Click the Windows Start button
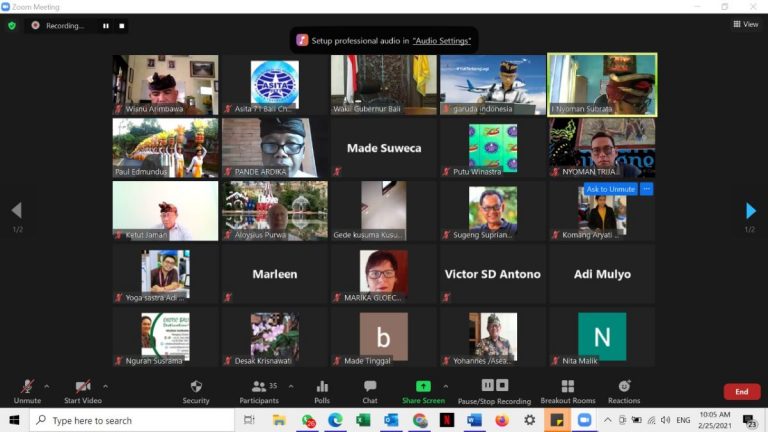Screen dimensions: 768x432 point(14,420)
